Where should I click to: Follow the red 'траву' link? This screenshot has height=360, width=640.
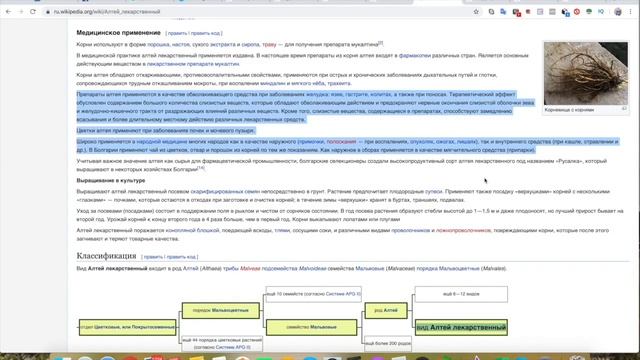[269, 44]
